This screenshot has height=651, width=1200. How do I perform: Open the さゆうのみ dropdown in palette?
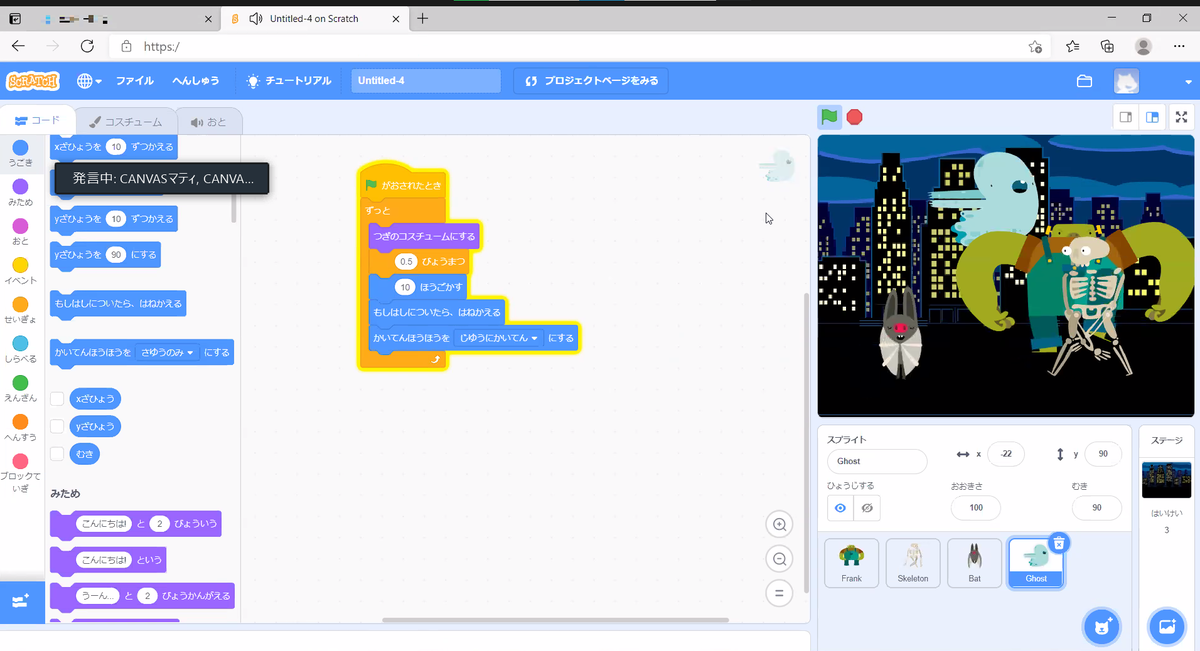[168, 352]
